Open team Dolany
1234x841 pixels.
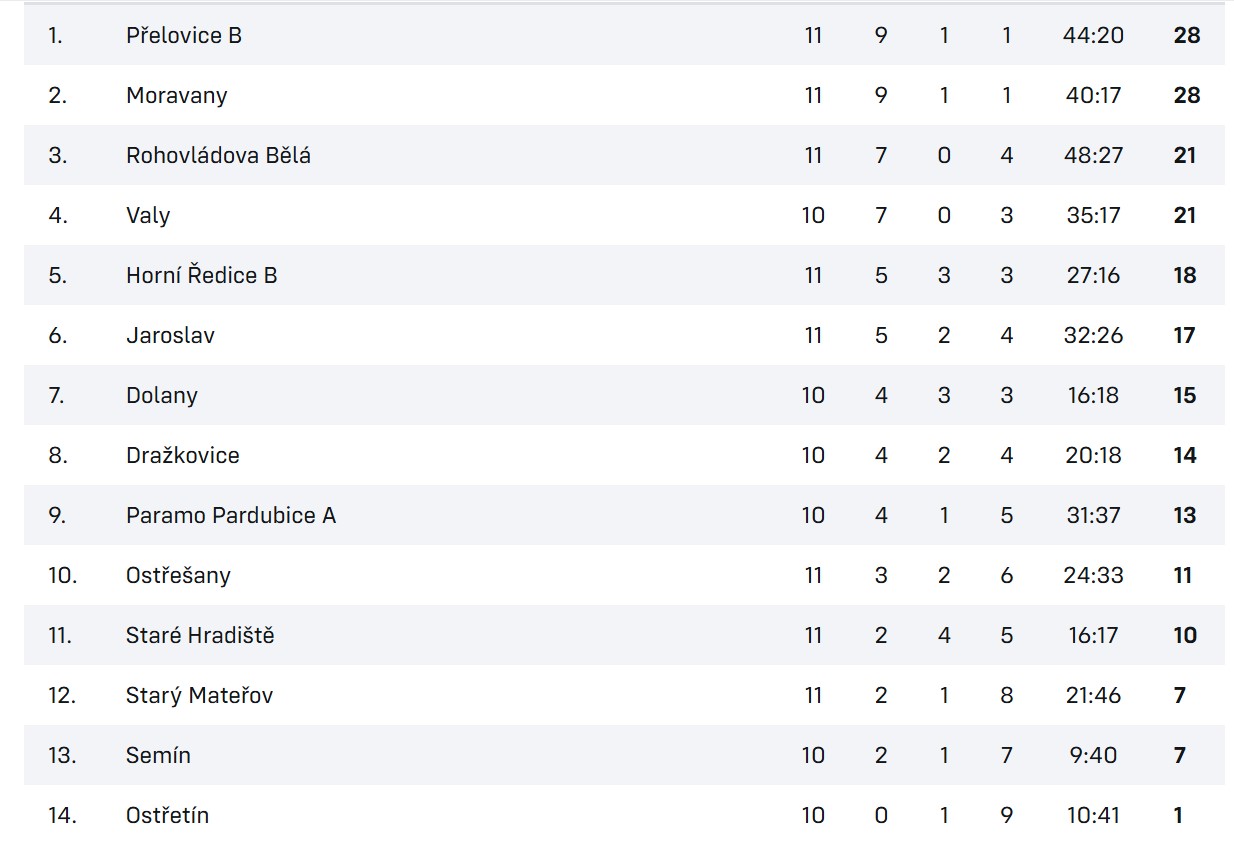pos(162,396)
